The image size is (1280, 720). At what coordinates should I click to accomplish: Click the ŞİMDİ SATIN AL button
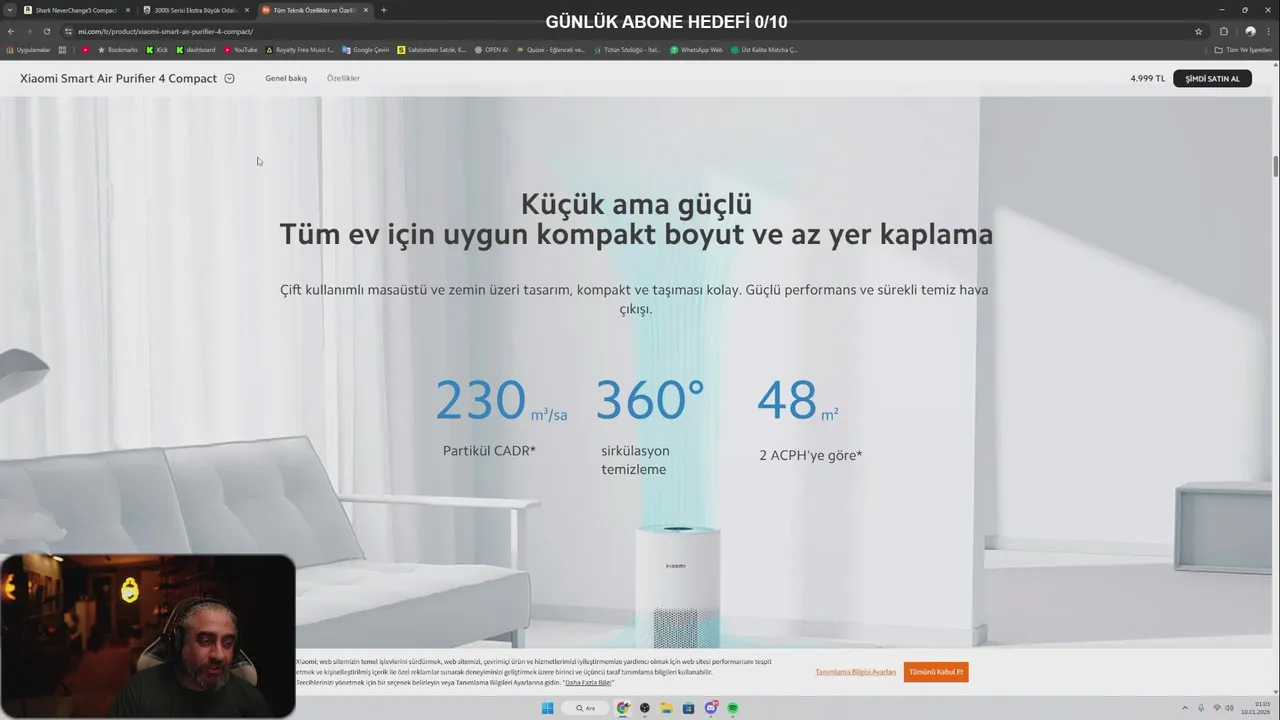1212,78
